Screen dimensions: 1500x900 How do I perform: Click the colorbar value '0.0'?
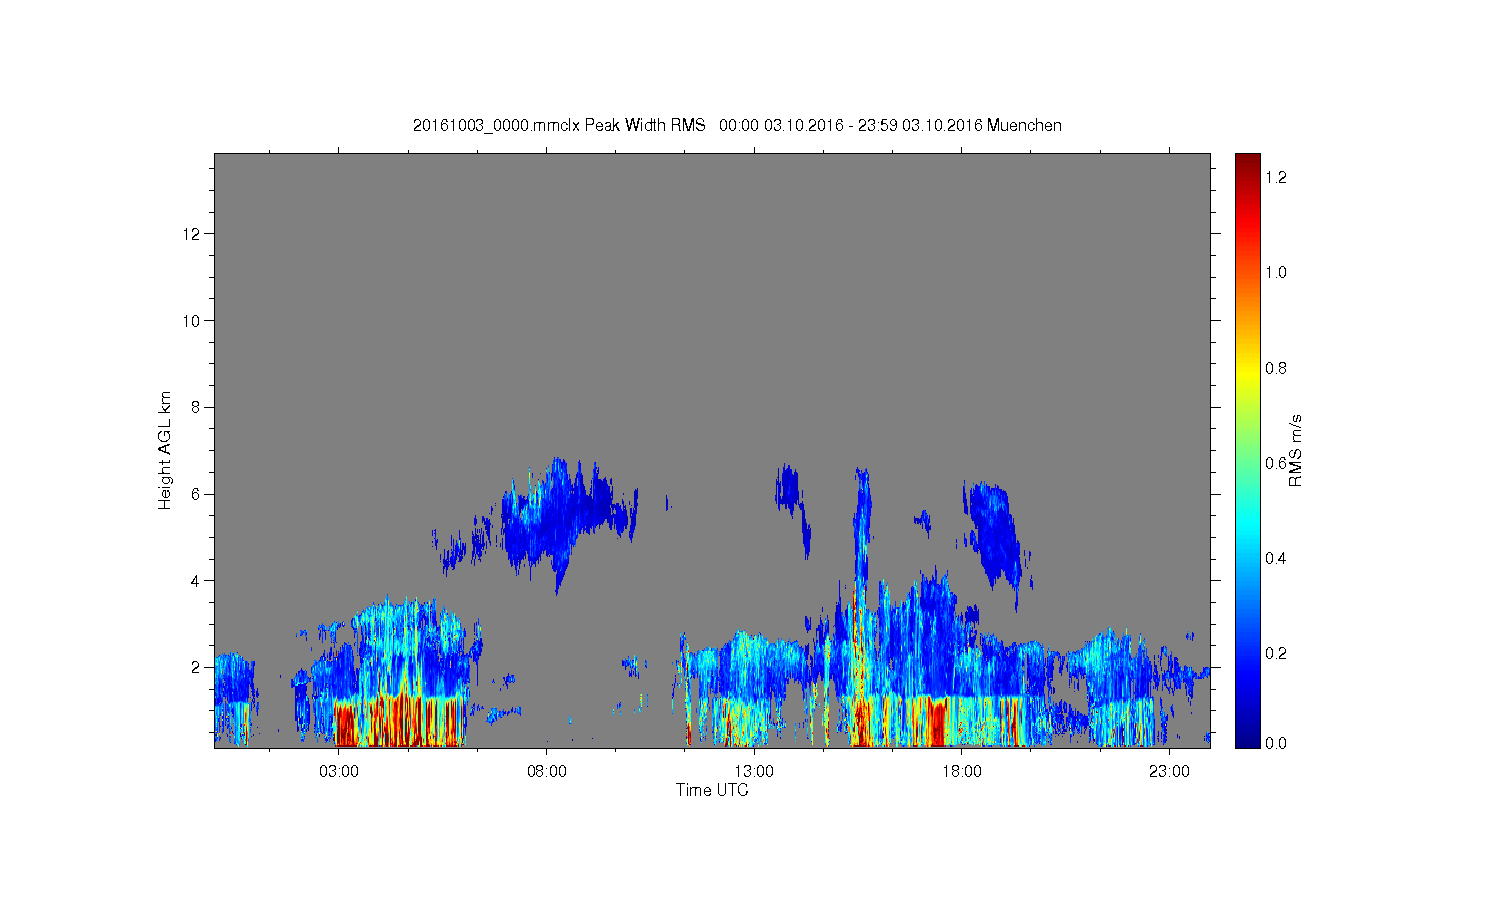[1275, 743]
